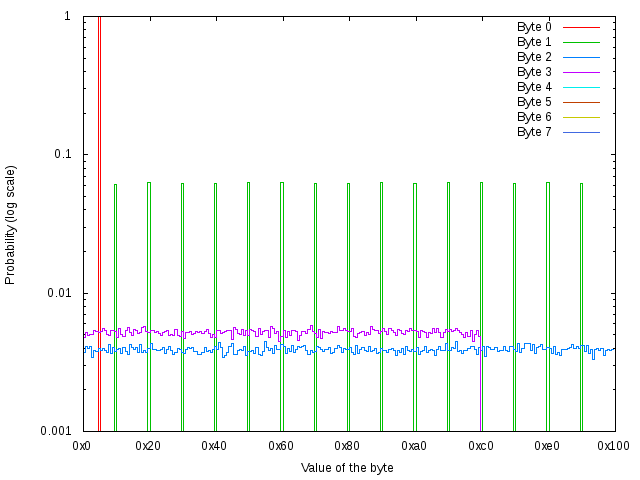The width and height of the screenshot is (640, 480).
Task: Pick the red line sample beside Byte 5
Action: coord(581,102)
